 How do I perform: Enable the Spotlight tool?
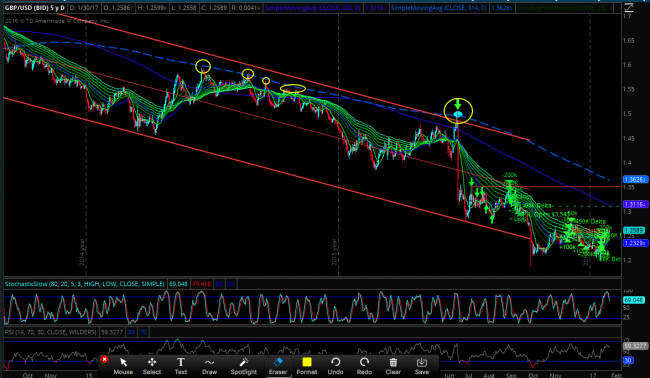tap(244, 366)
